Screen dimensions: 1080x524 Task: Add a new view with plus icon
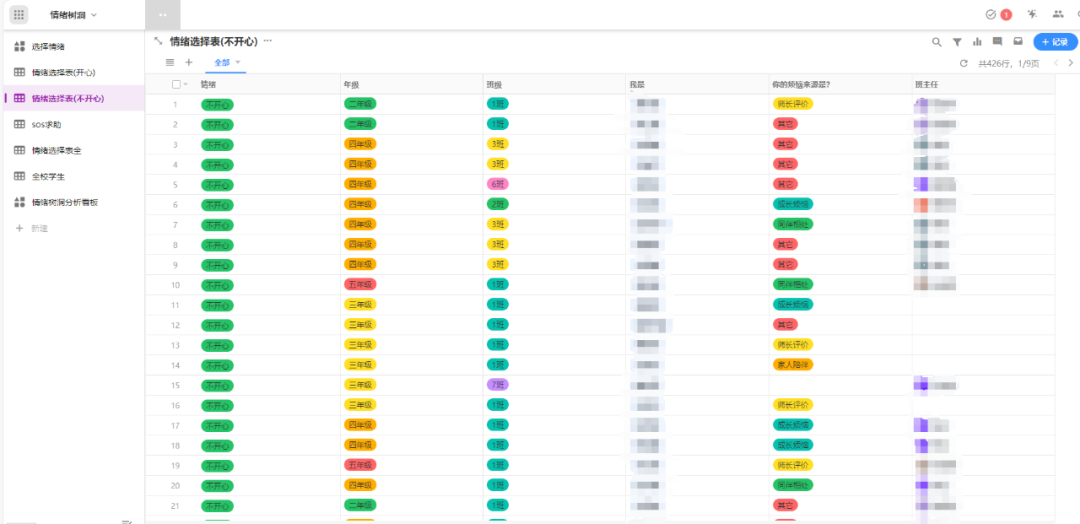189,63
